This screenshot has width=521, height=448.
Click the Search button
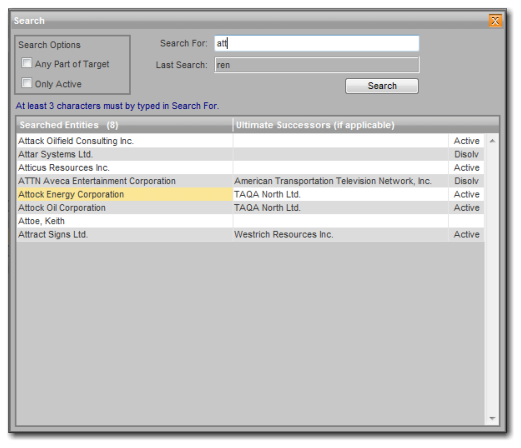point(382,86)
